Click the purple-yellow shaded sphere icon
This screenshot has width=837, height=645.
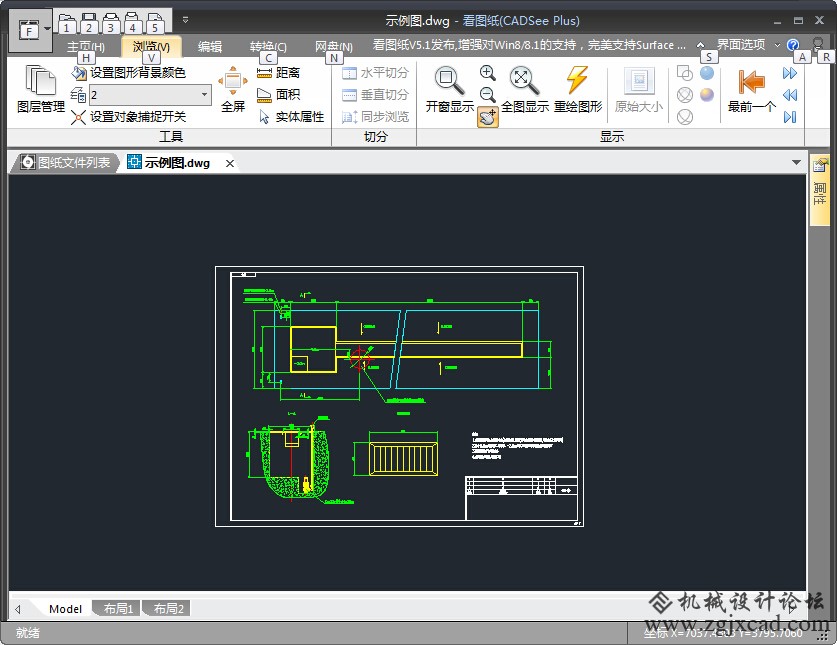tap(707, 95)
